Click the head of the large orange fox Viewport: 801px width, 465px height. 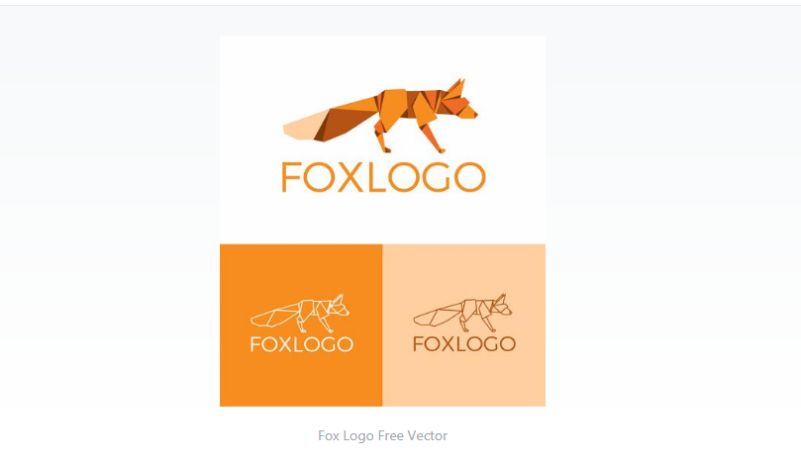coord(458,100)
